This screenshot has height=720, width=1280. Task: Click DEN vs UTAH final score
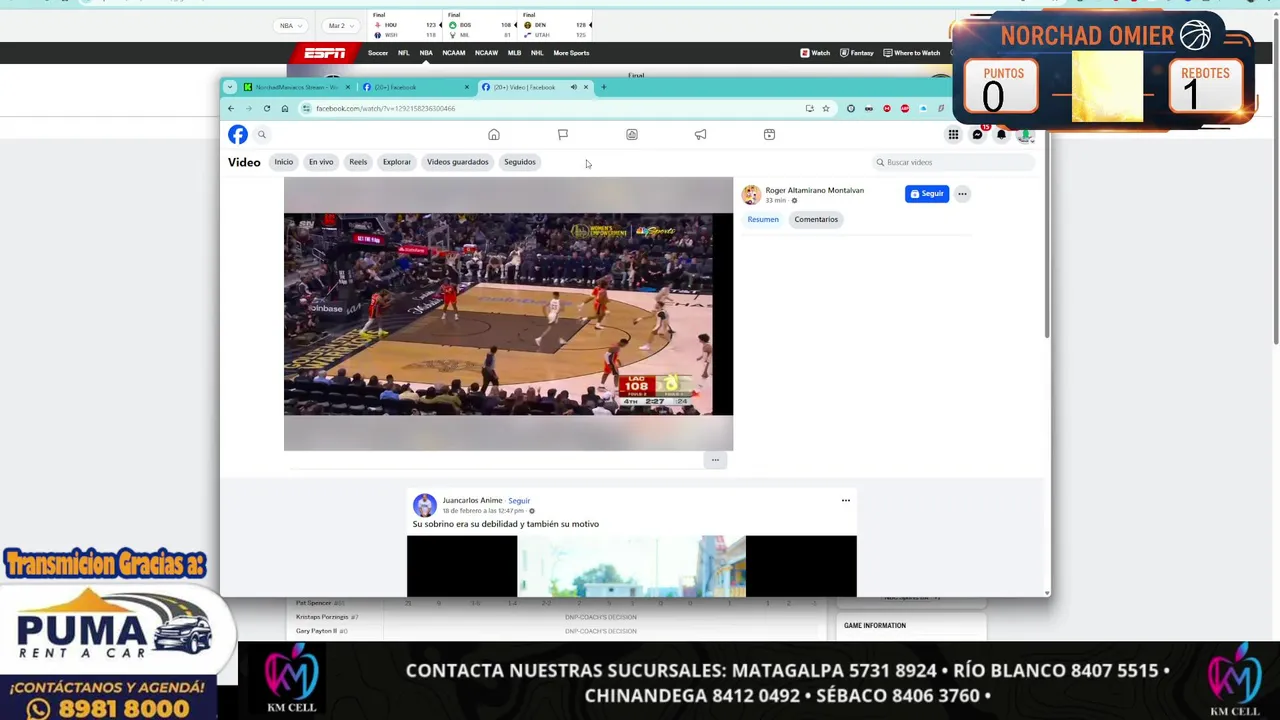[555, 26]
